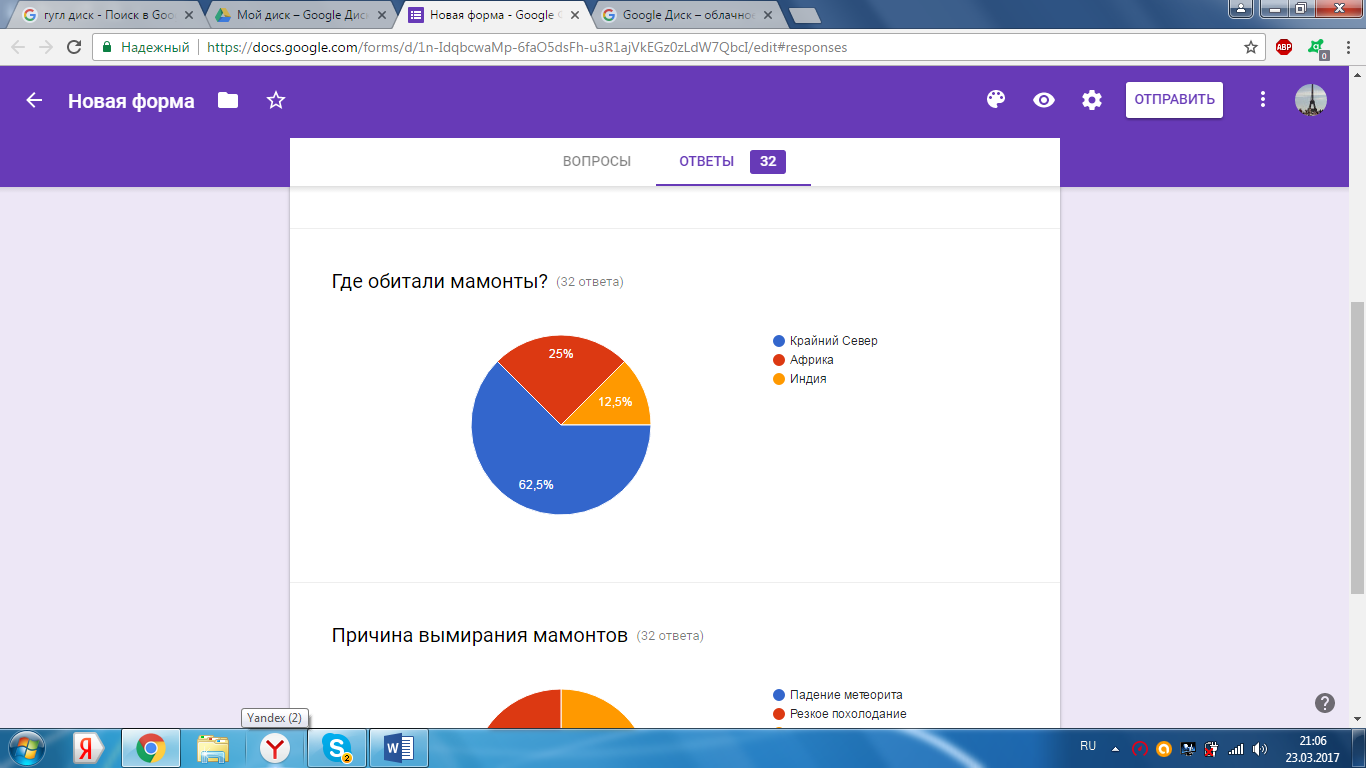Click the form title Новая форма
The width and height of the screenshot is (1366, 768).
131,101
